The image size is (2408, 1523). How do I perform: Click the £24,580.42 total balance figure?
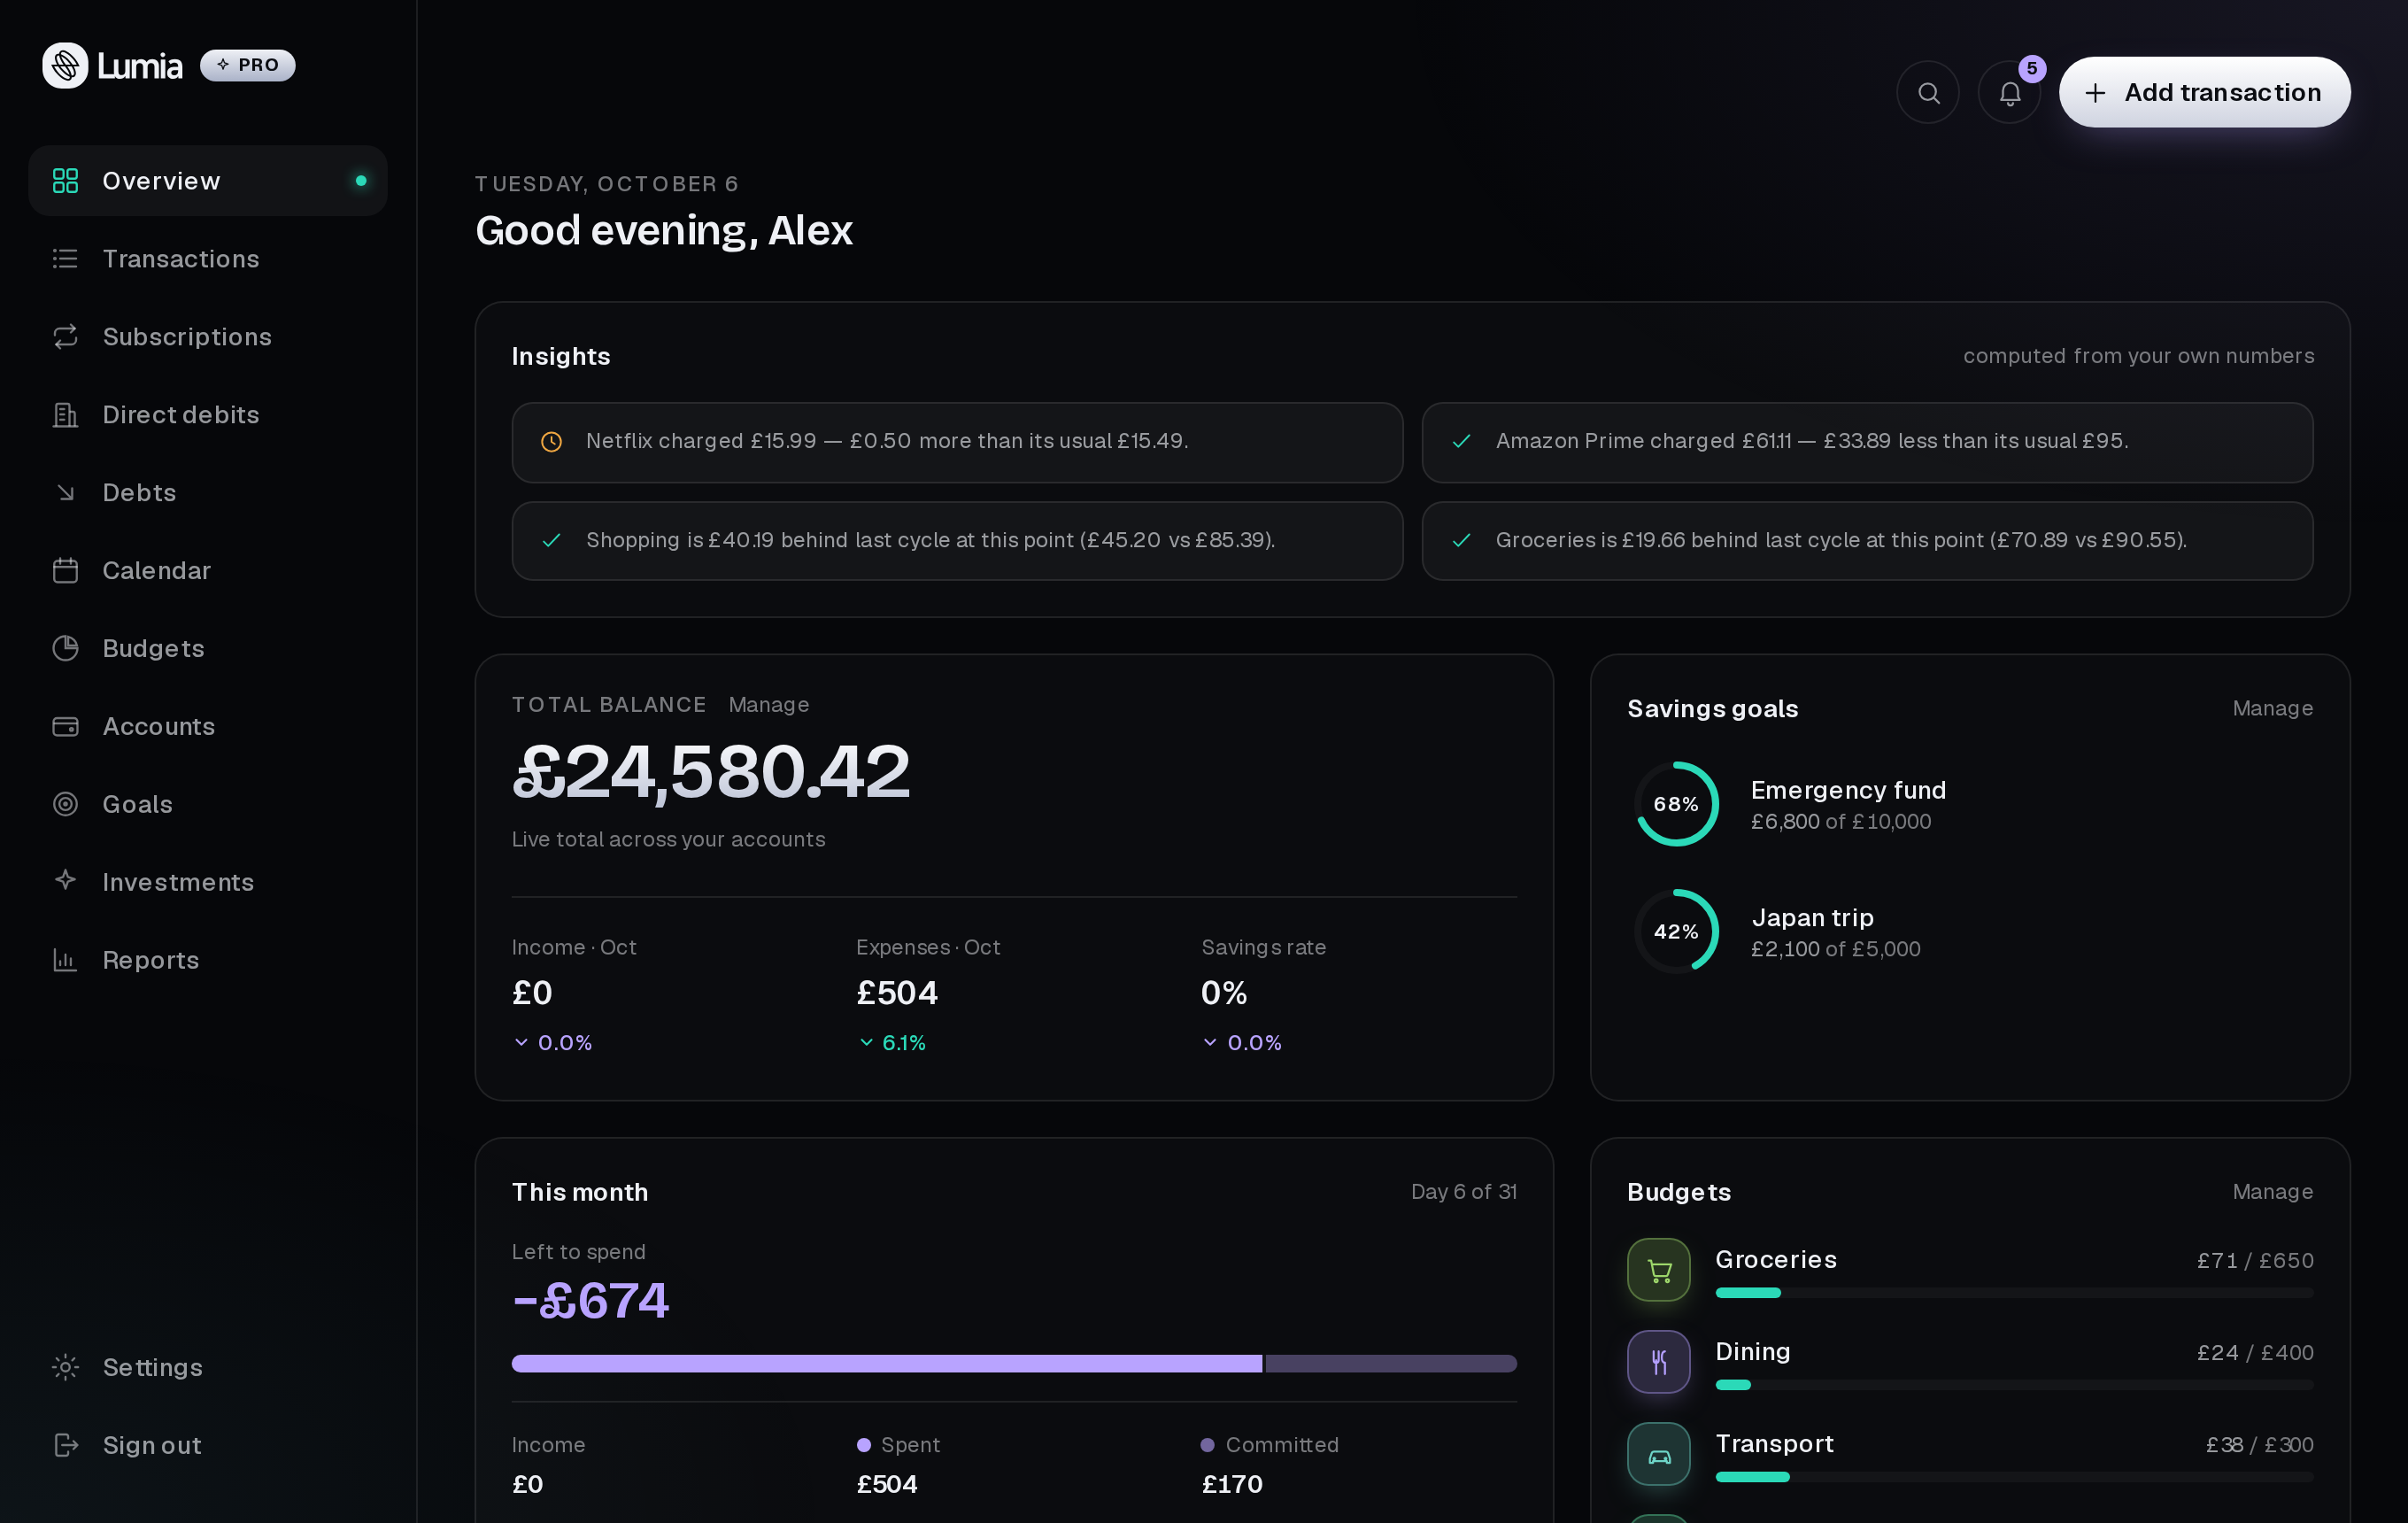tap(711, 773)
